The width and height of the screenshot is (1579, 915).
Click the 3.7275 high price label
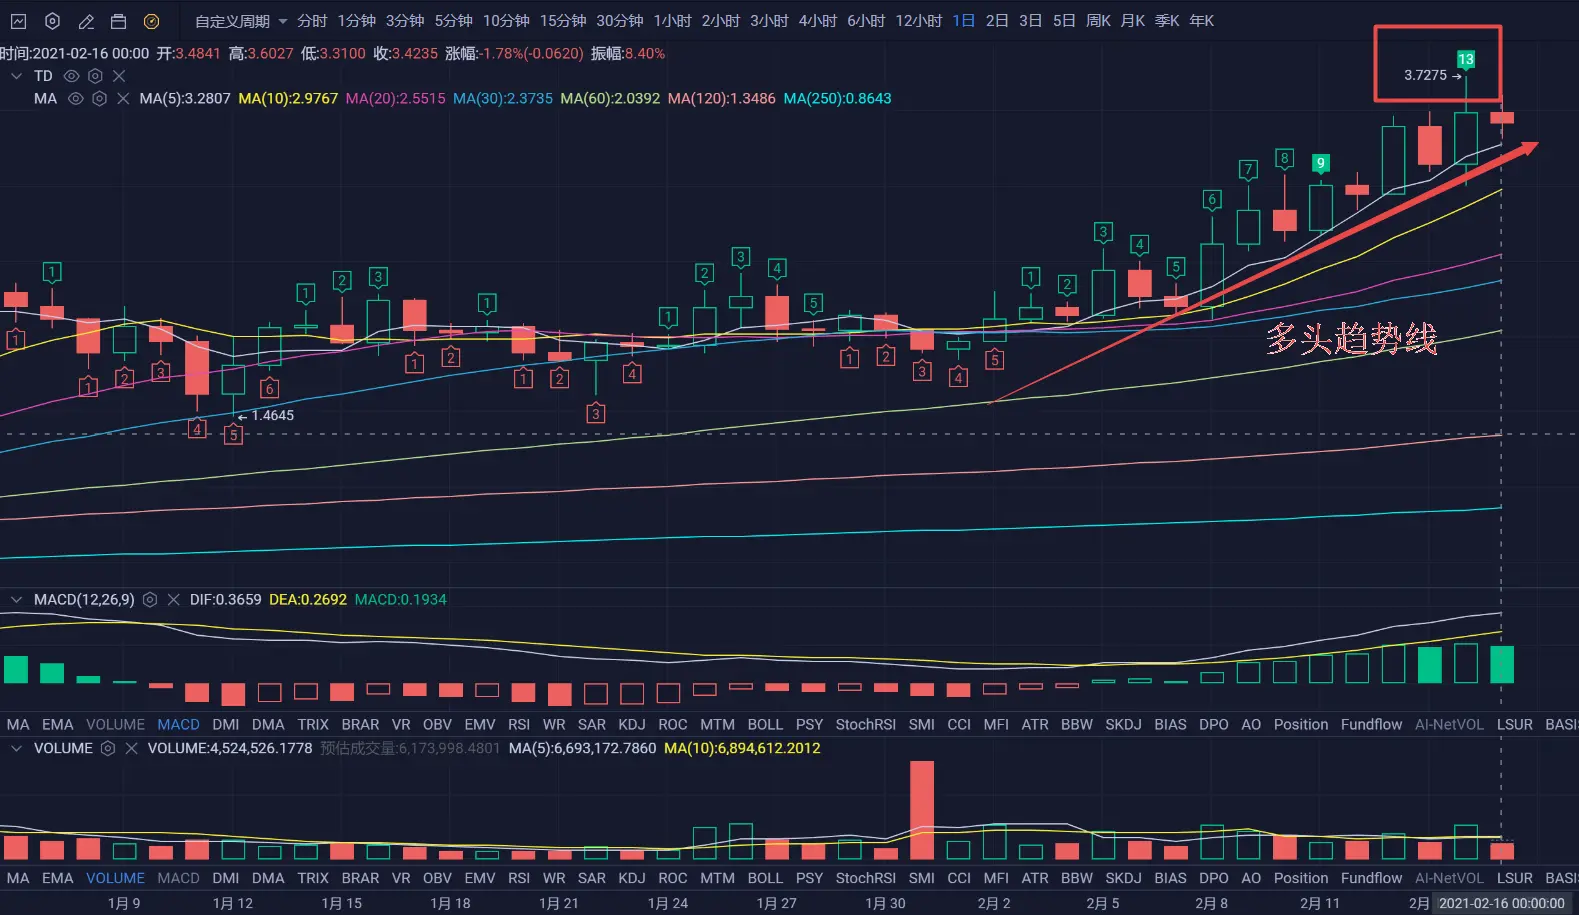[1425, 75]
